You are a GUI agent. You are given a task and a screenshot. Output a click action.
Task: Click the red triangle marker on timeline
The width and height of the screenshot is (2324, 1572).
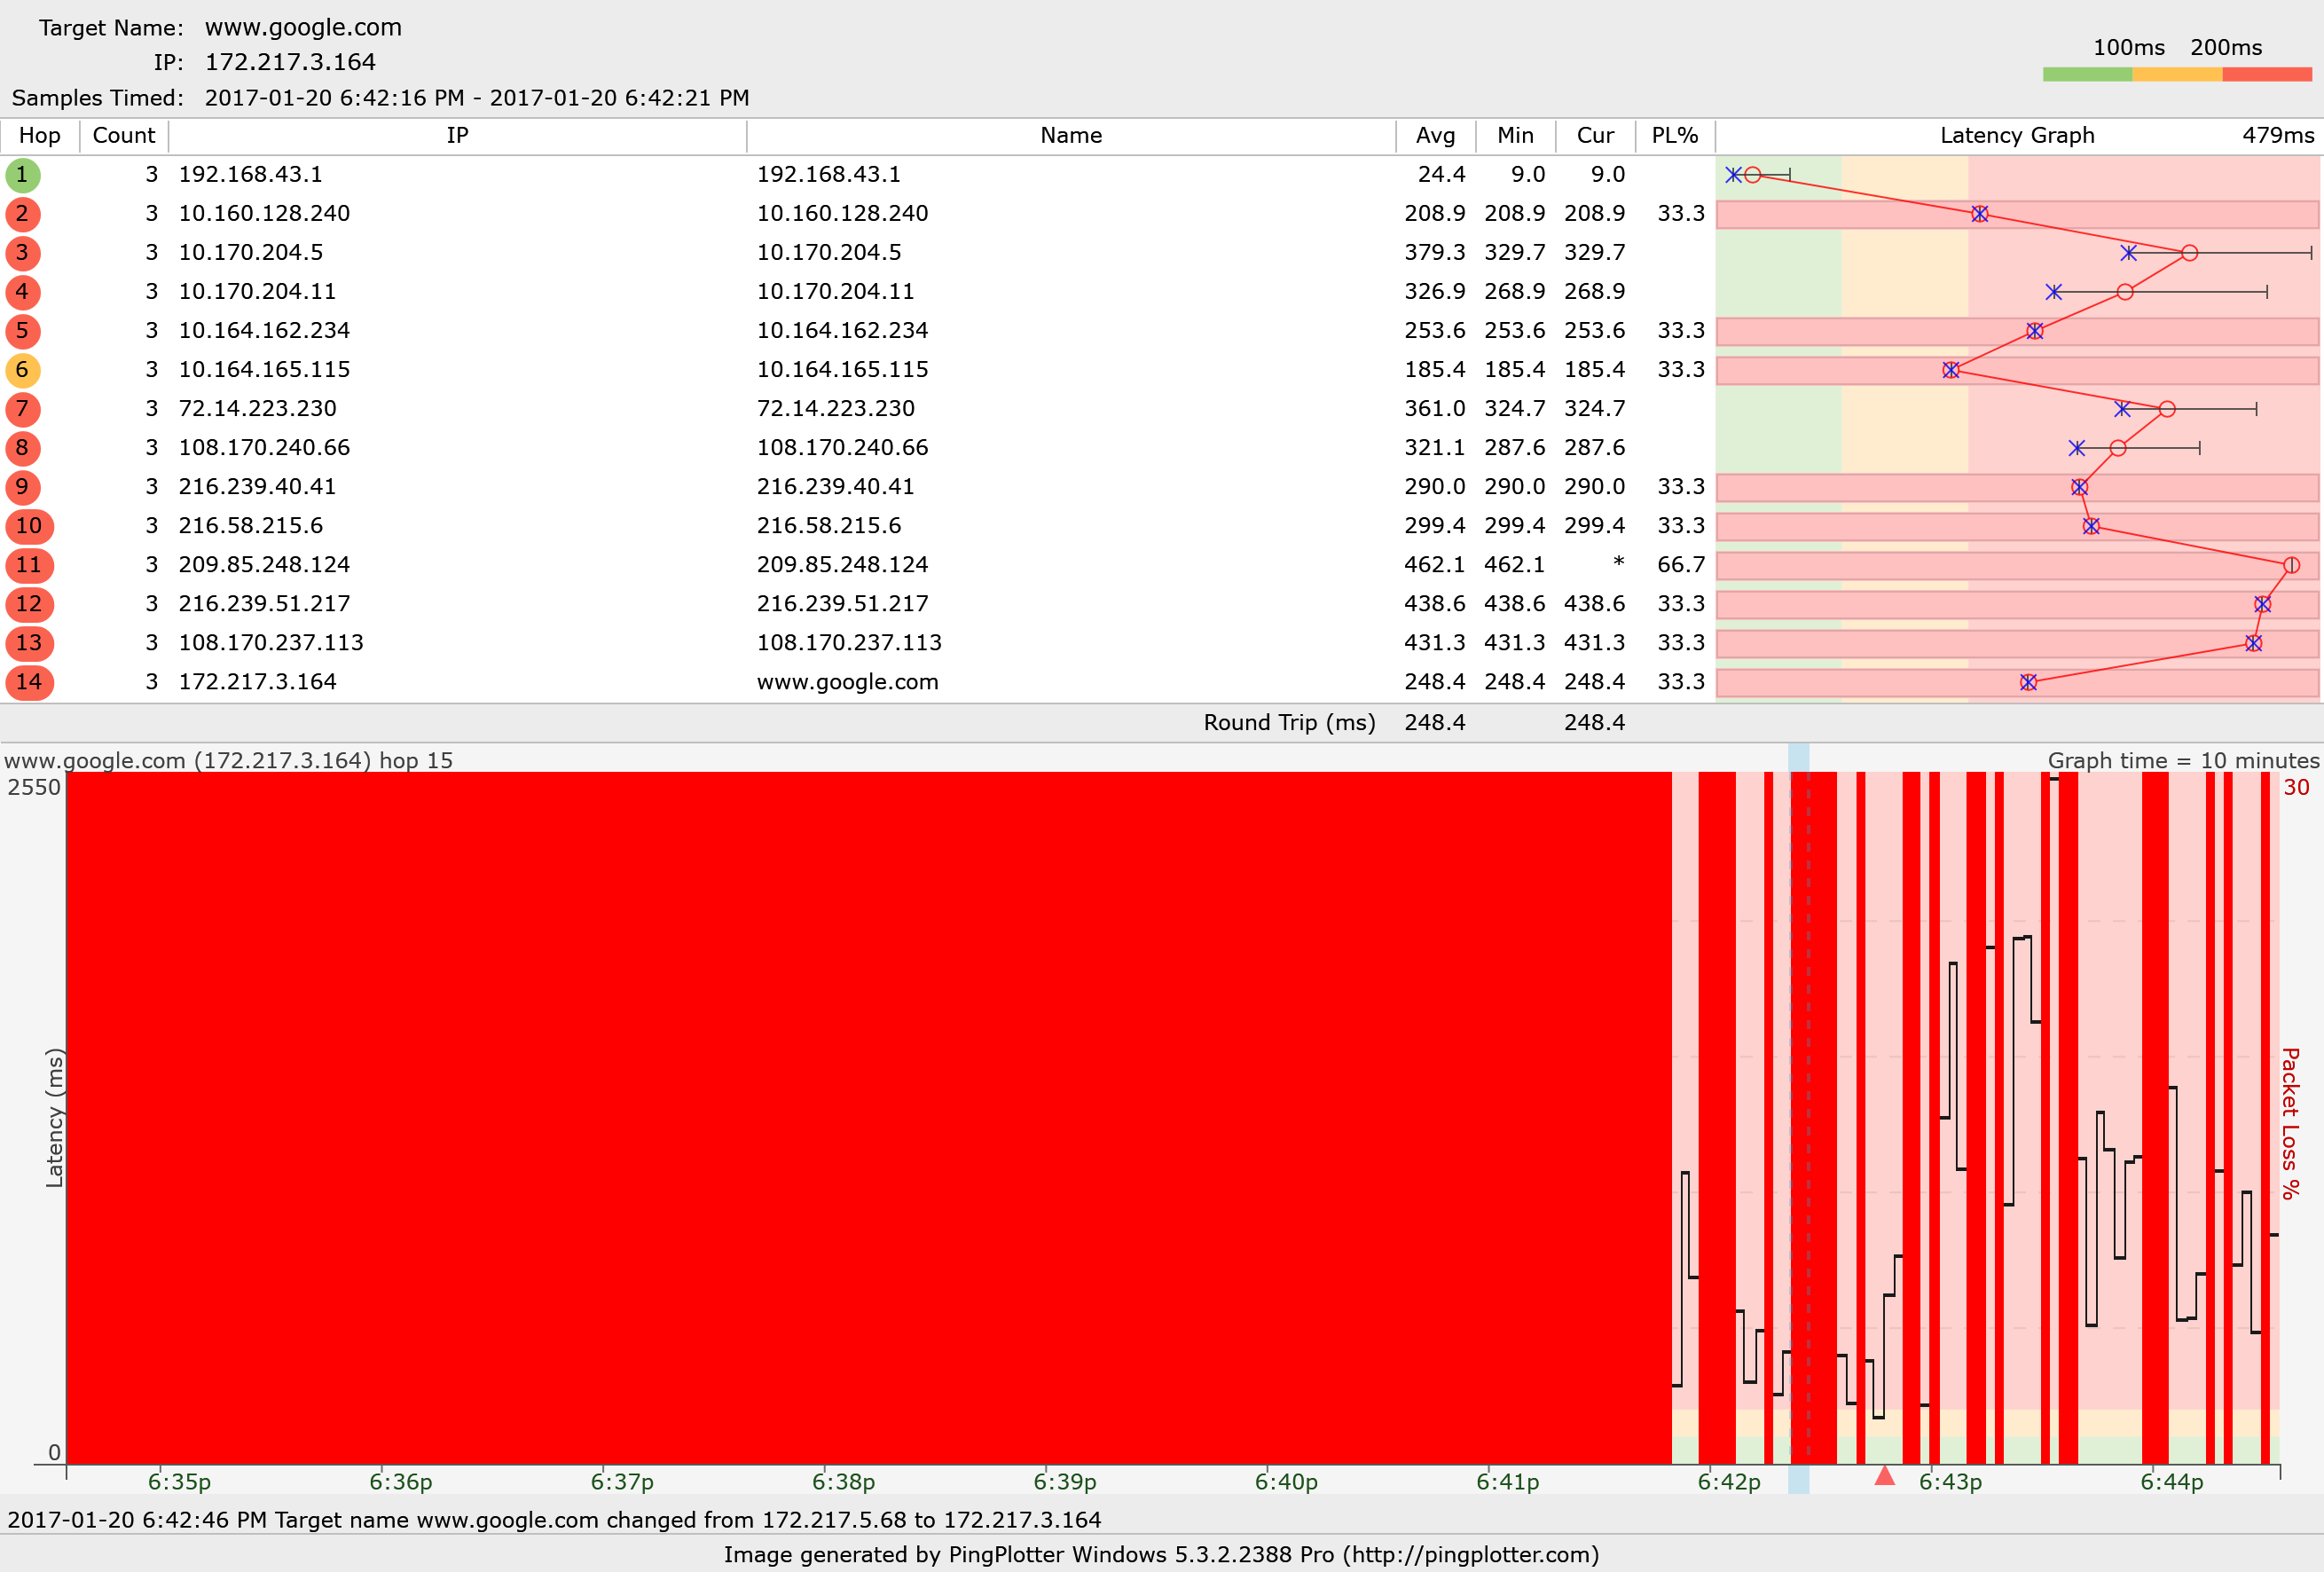[x=1884, y=1476]
